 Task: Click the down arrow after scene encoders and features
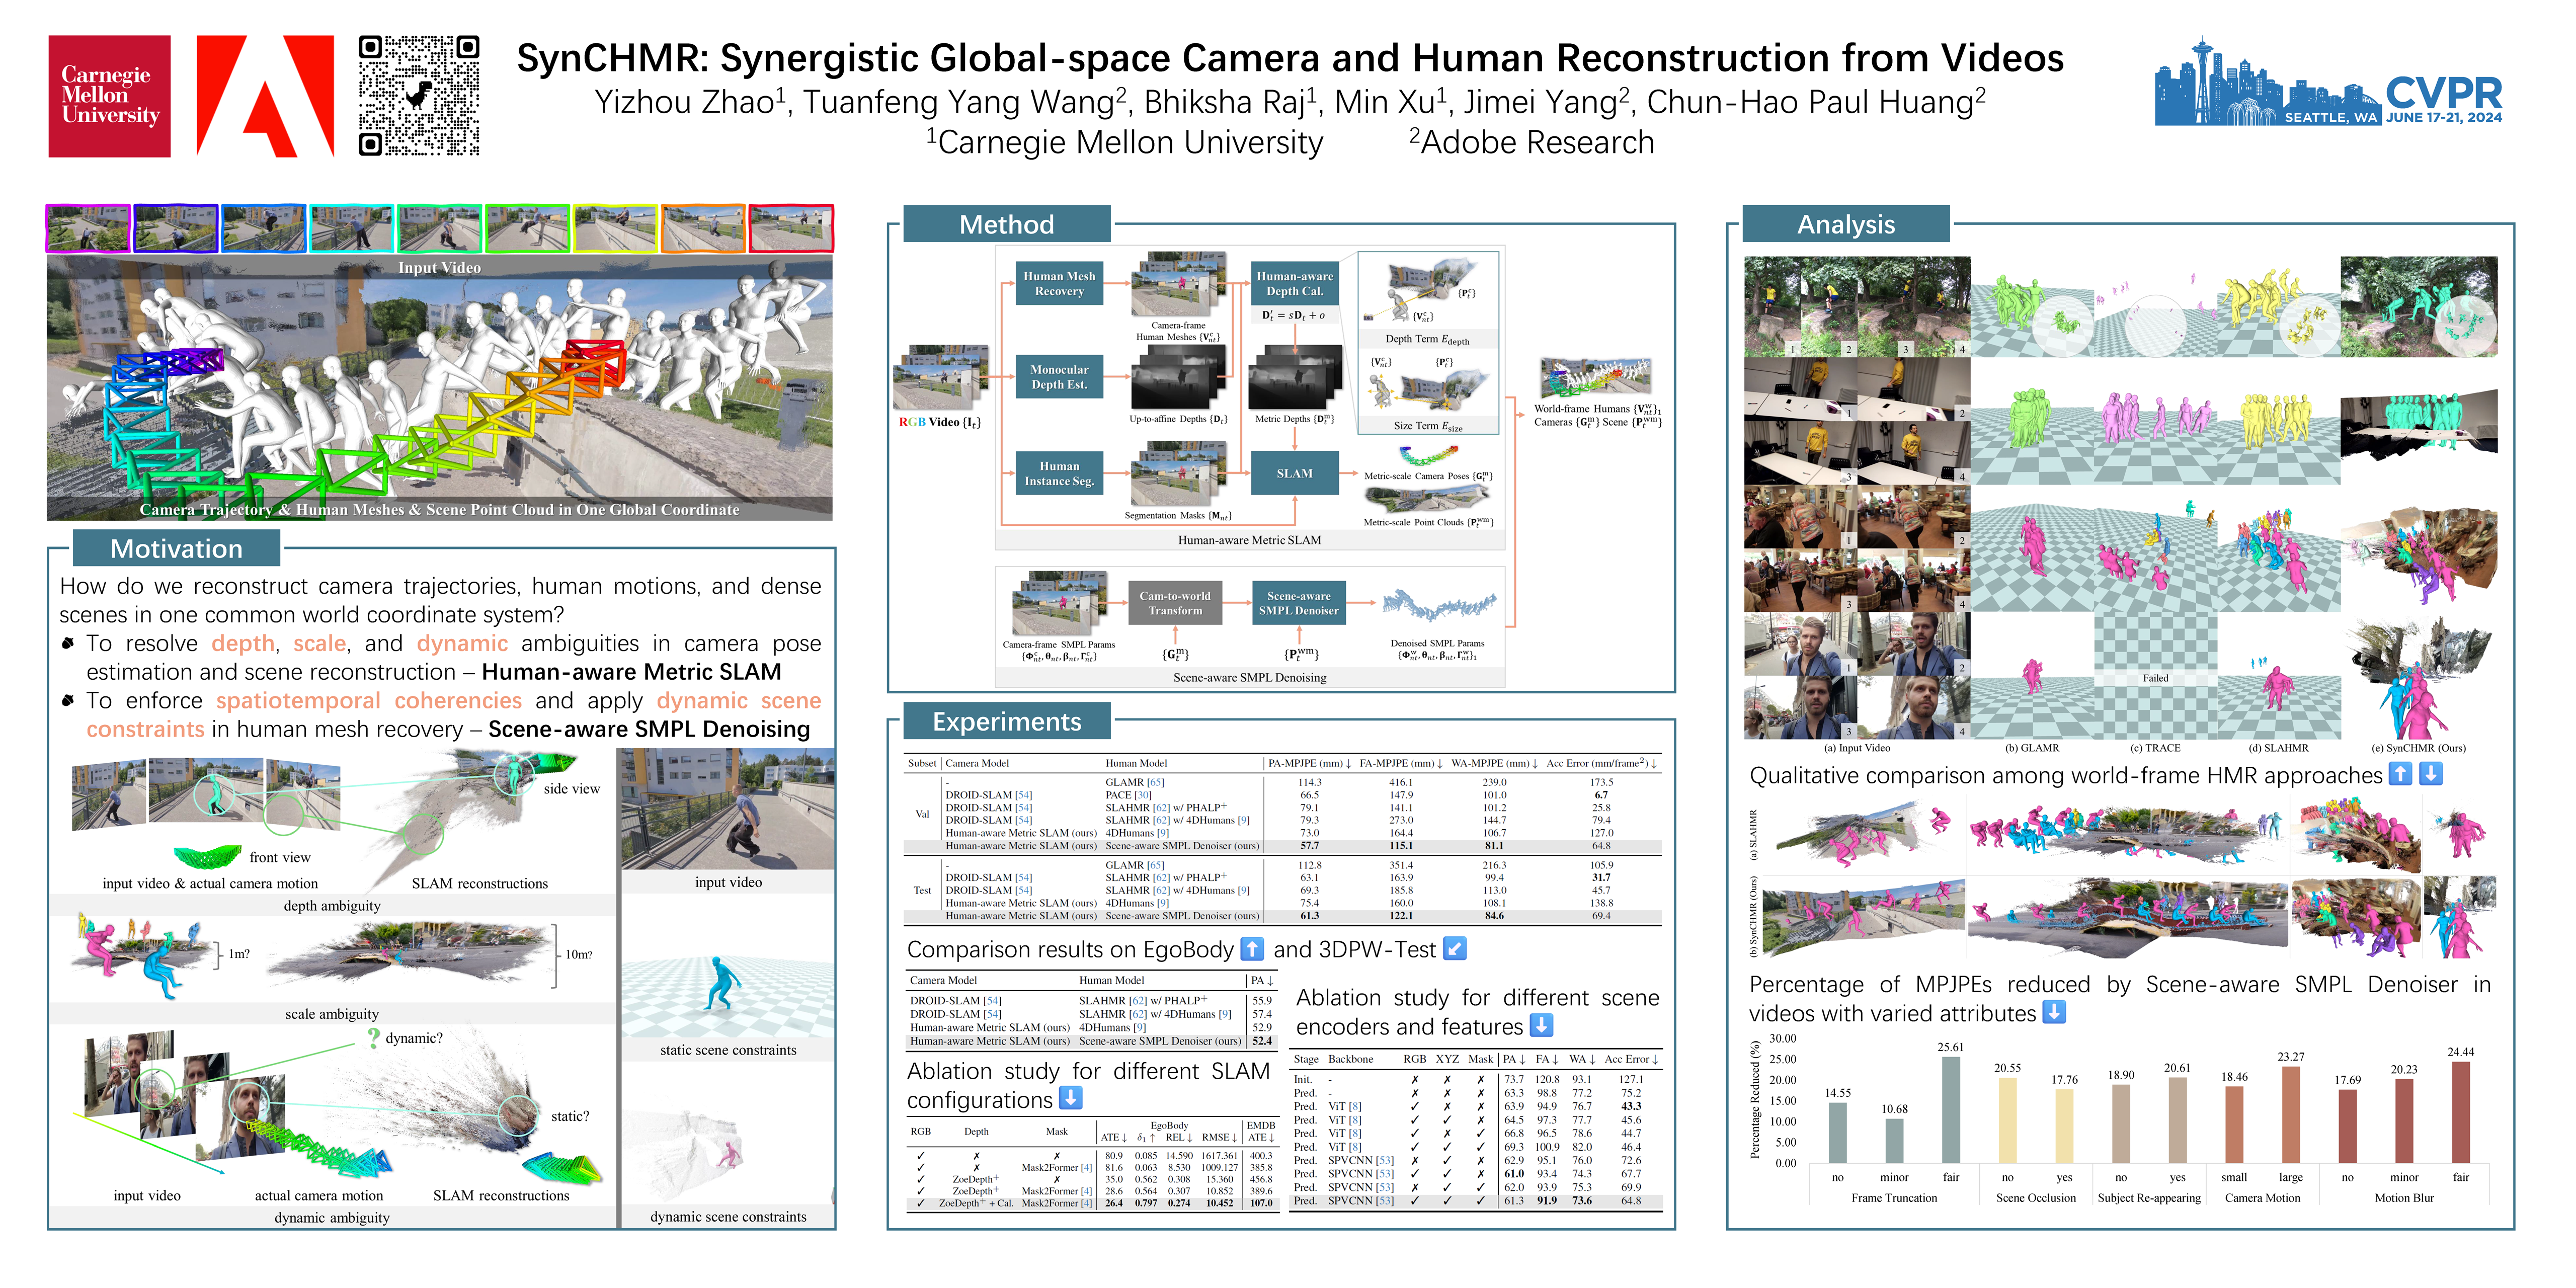pyautogui.click(x=1541, y=1025)
